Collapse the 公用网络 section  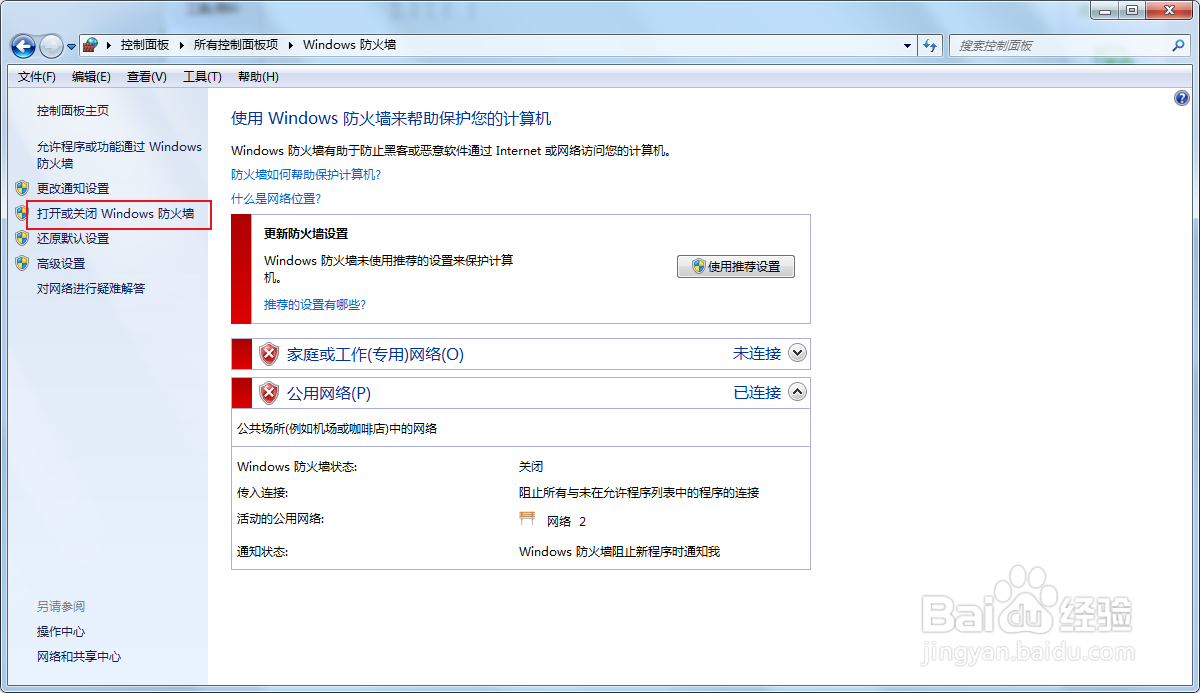click(797, 391)
